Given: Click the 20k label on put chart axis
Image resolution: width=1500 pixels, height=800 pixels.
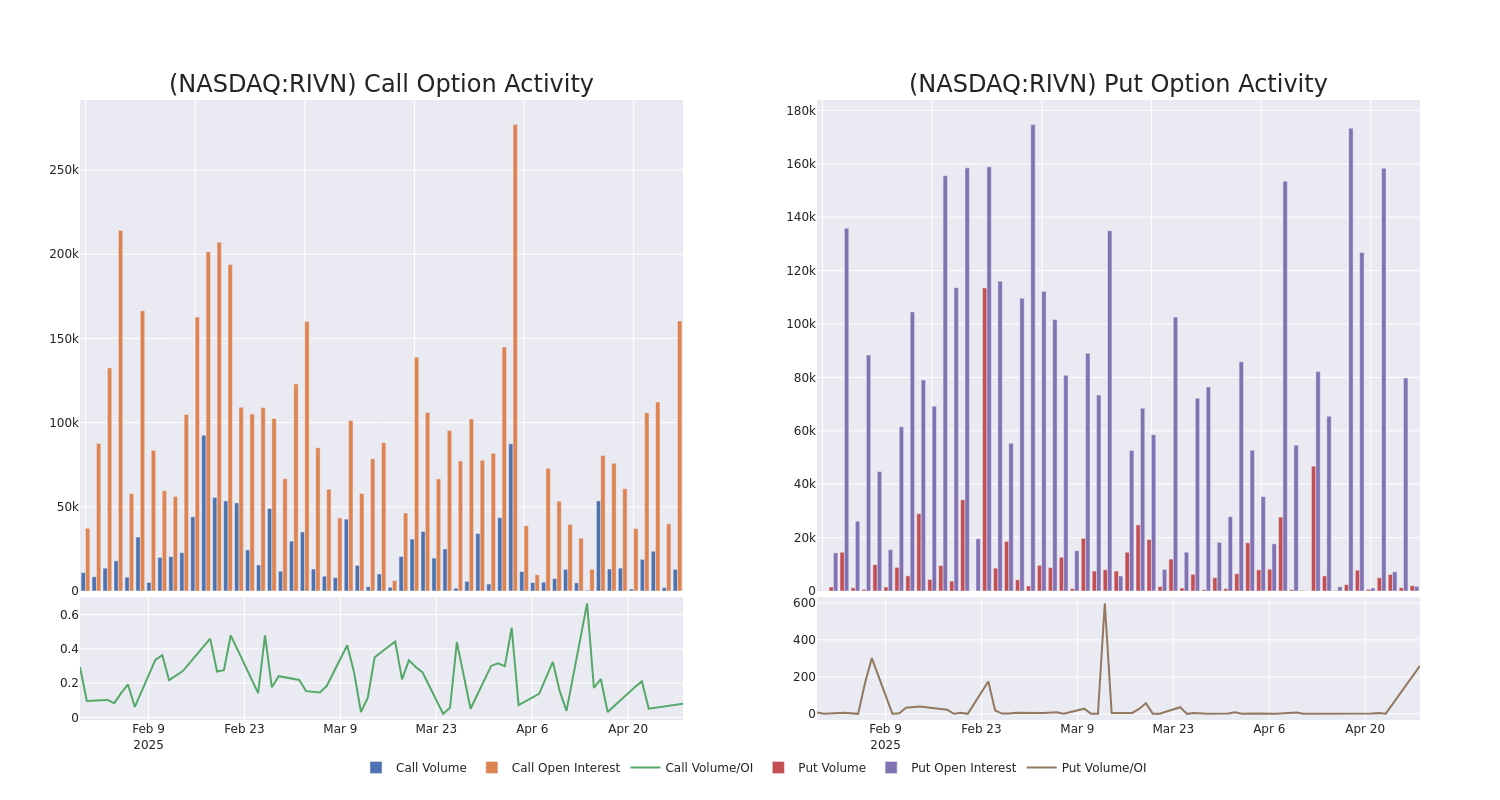Looking at the screenshot, I should point(804,537).
